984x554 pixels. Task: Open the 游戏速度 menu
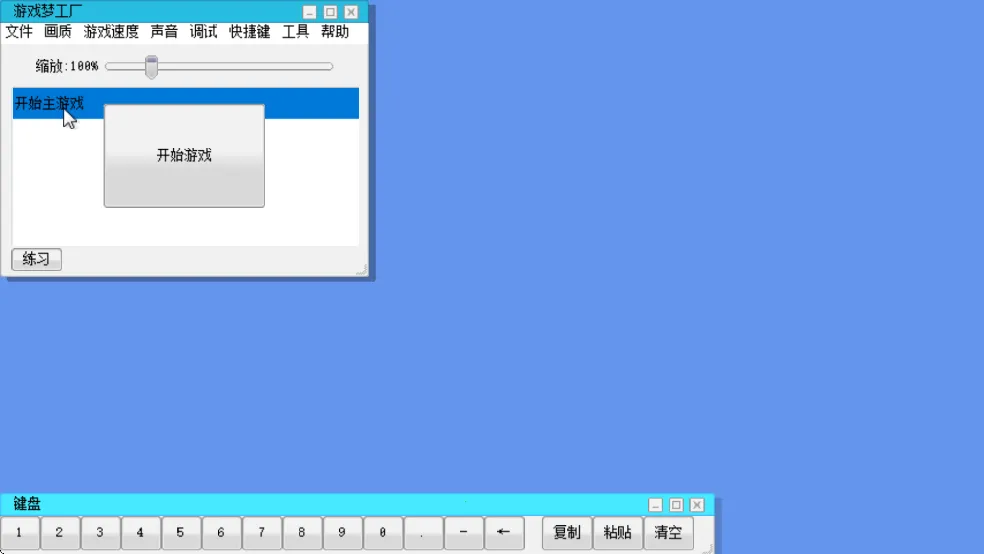pos(111,32)
